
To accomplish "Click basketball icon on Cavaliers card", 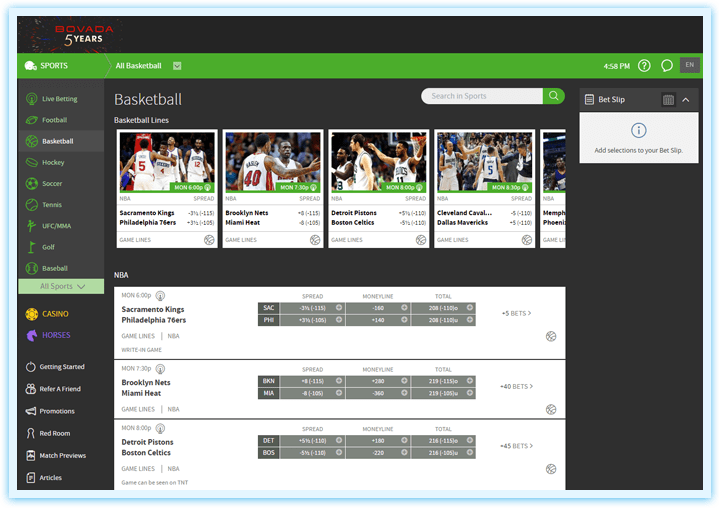I will 527,240.
